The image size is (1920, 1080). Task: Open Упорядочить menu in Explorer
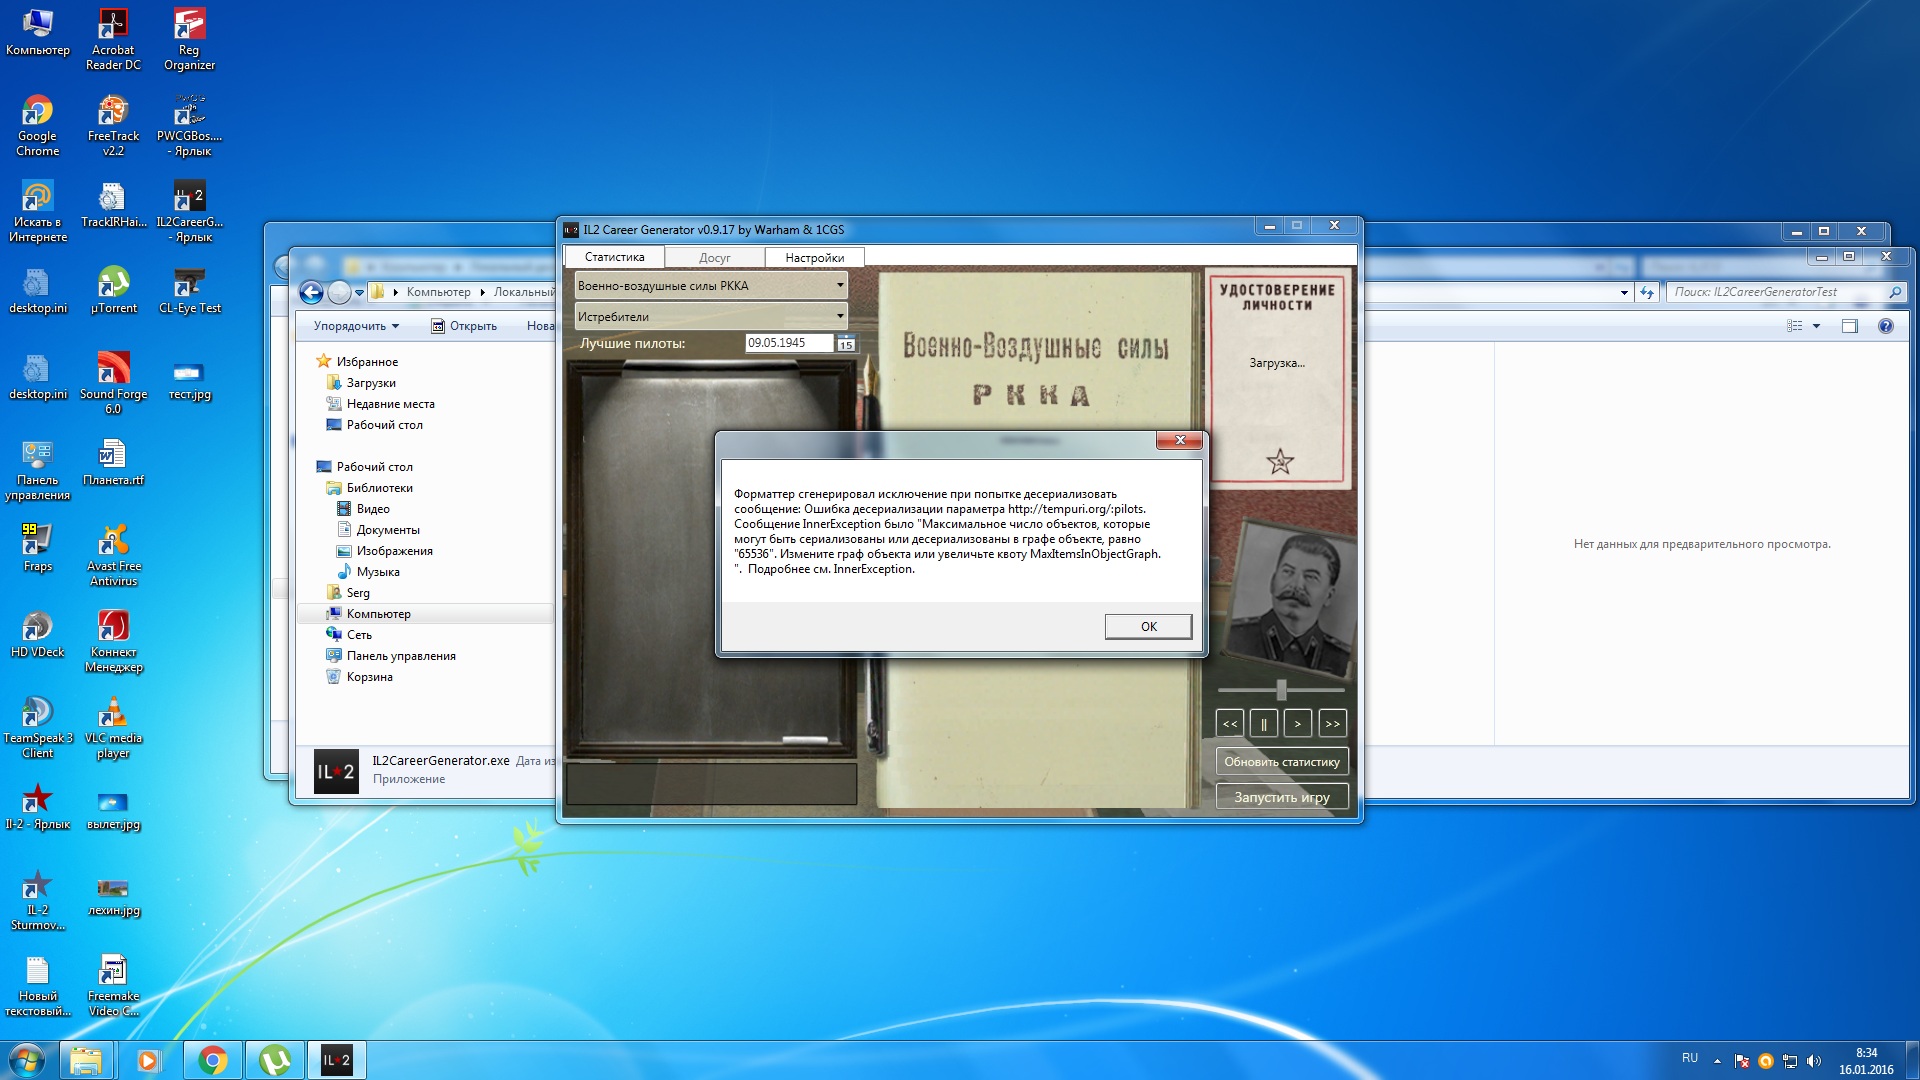(x=356, y=326)
